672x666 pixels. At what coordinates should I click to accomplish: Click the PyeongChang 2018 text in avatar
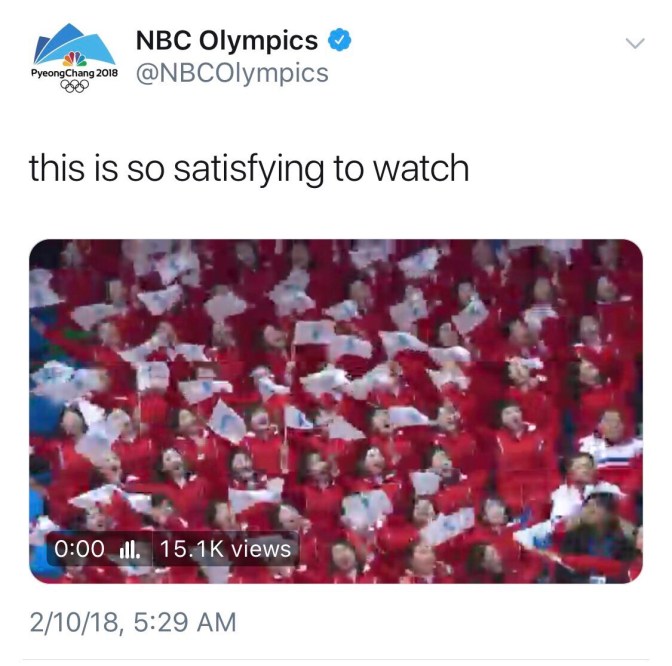point(74,73)
